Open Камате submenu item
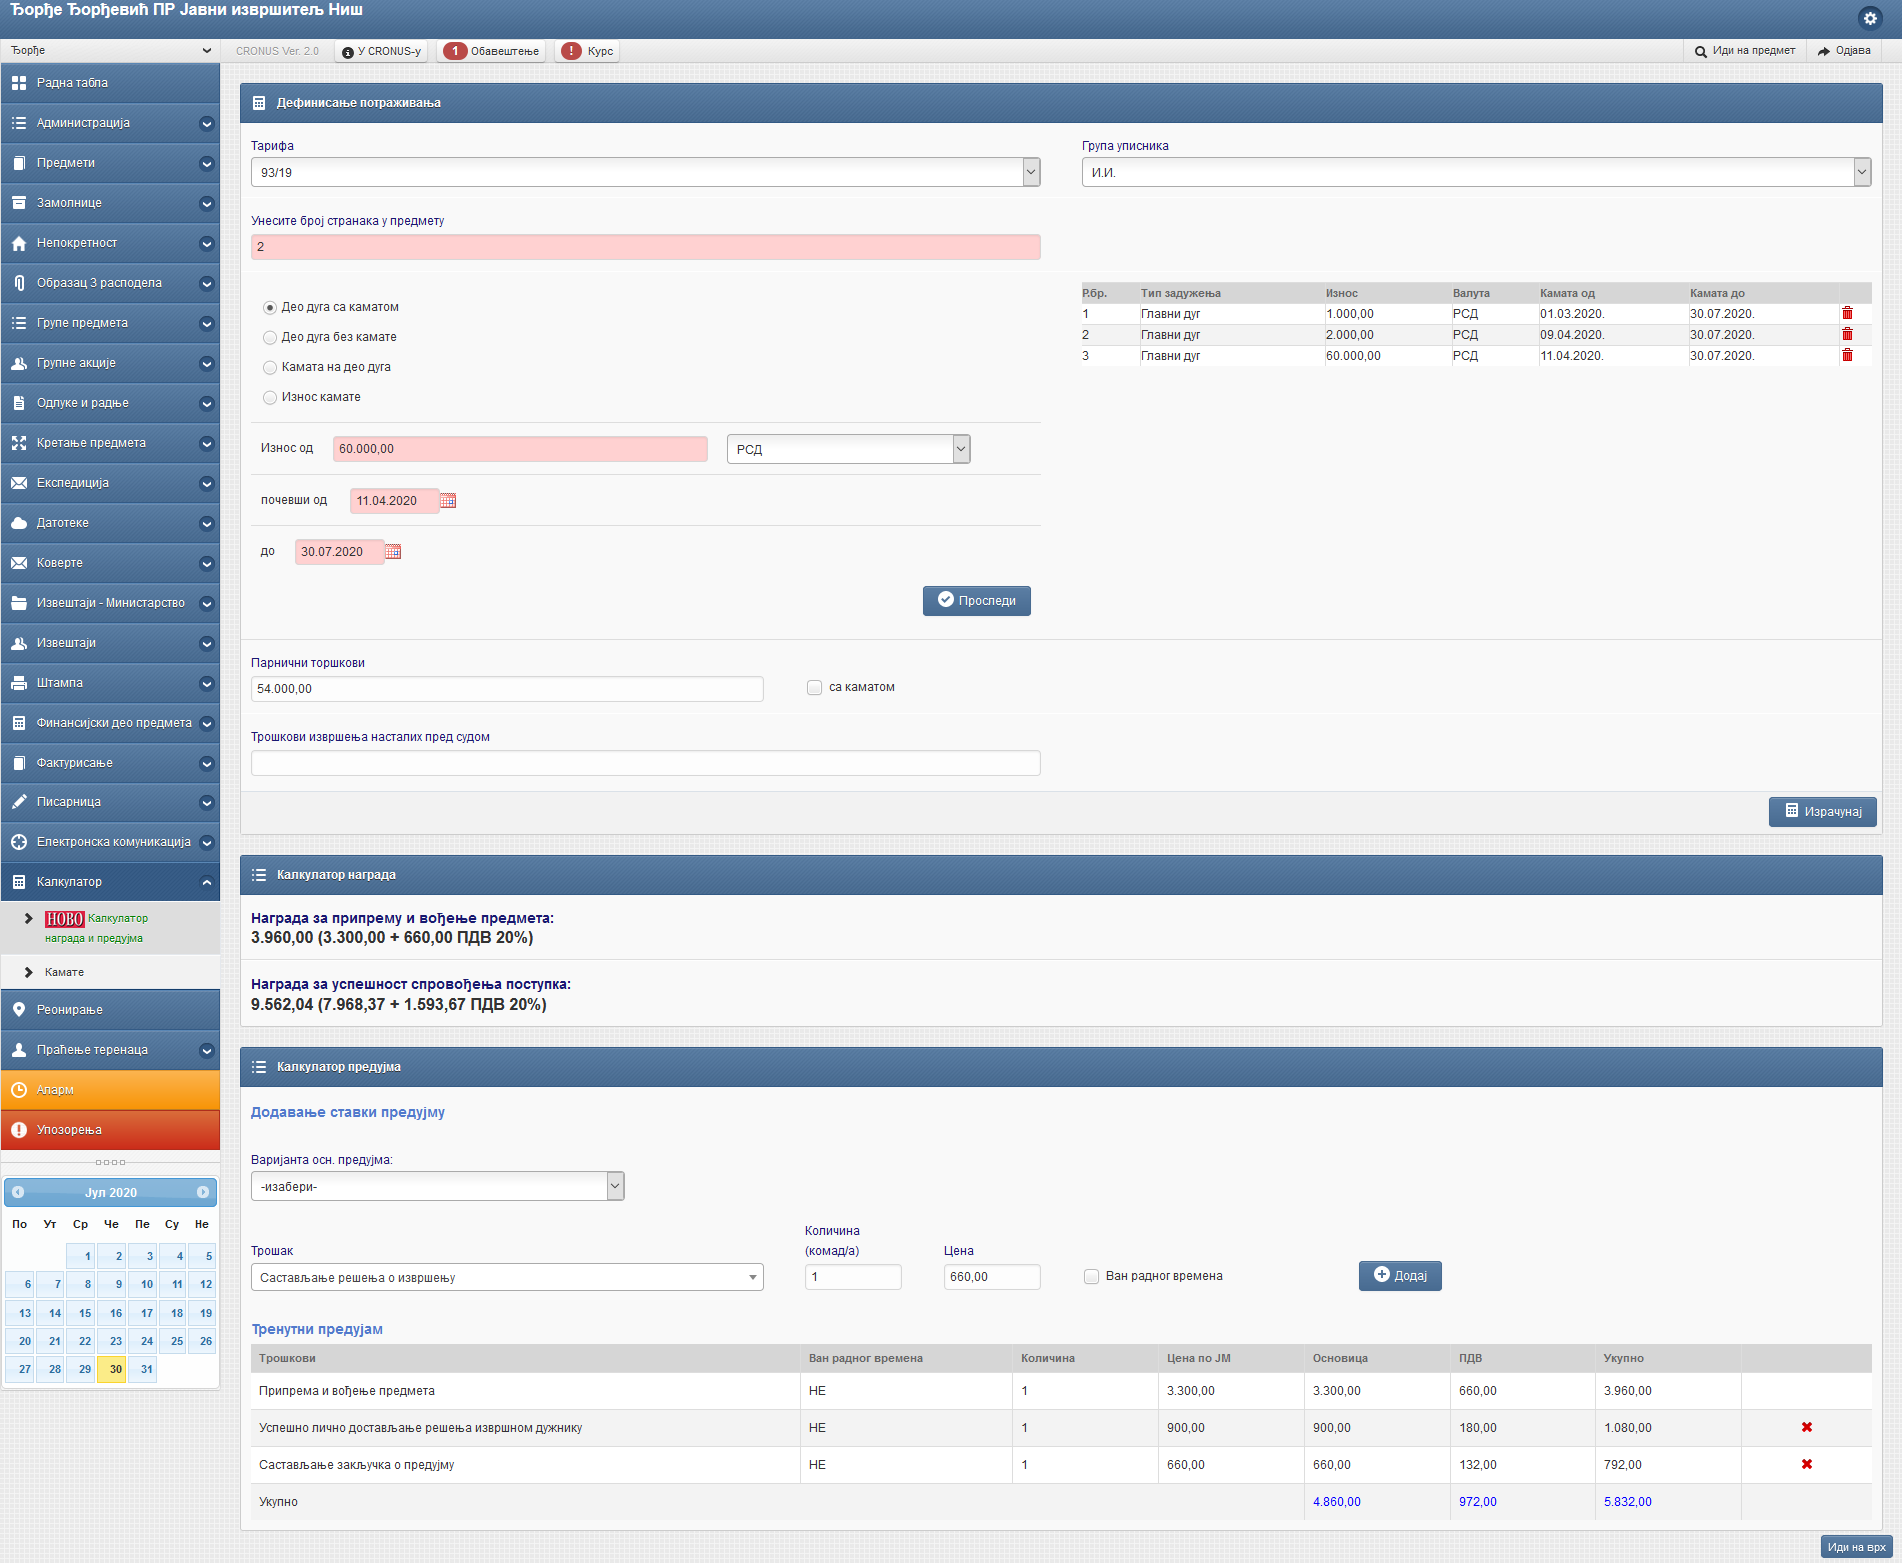Viewport: 1904px width, 1564px height. [64, 973]
